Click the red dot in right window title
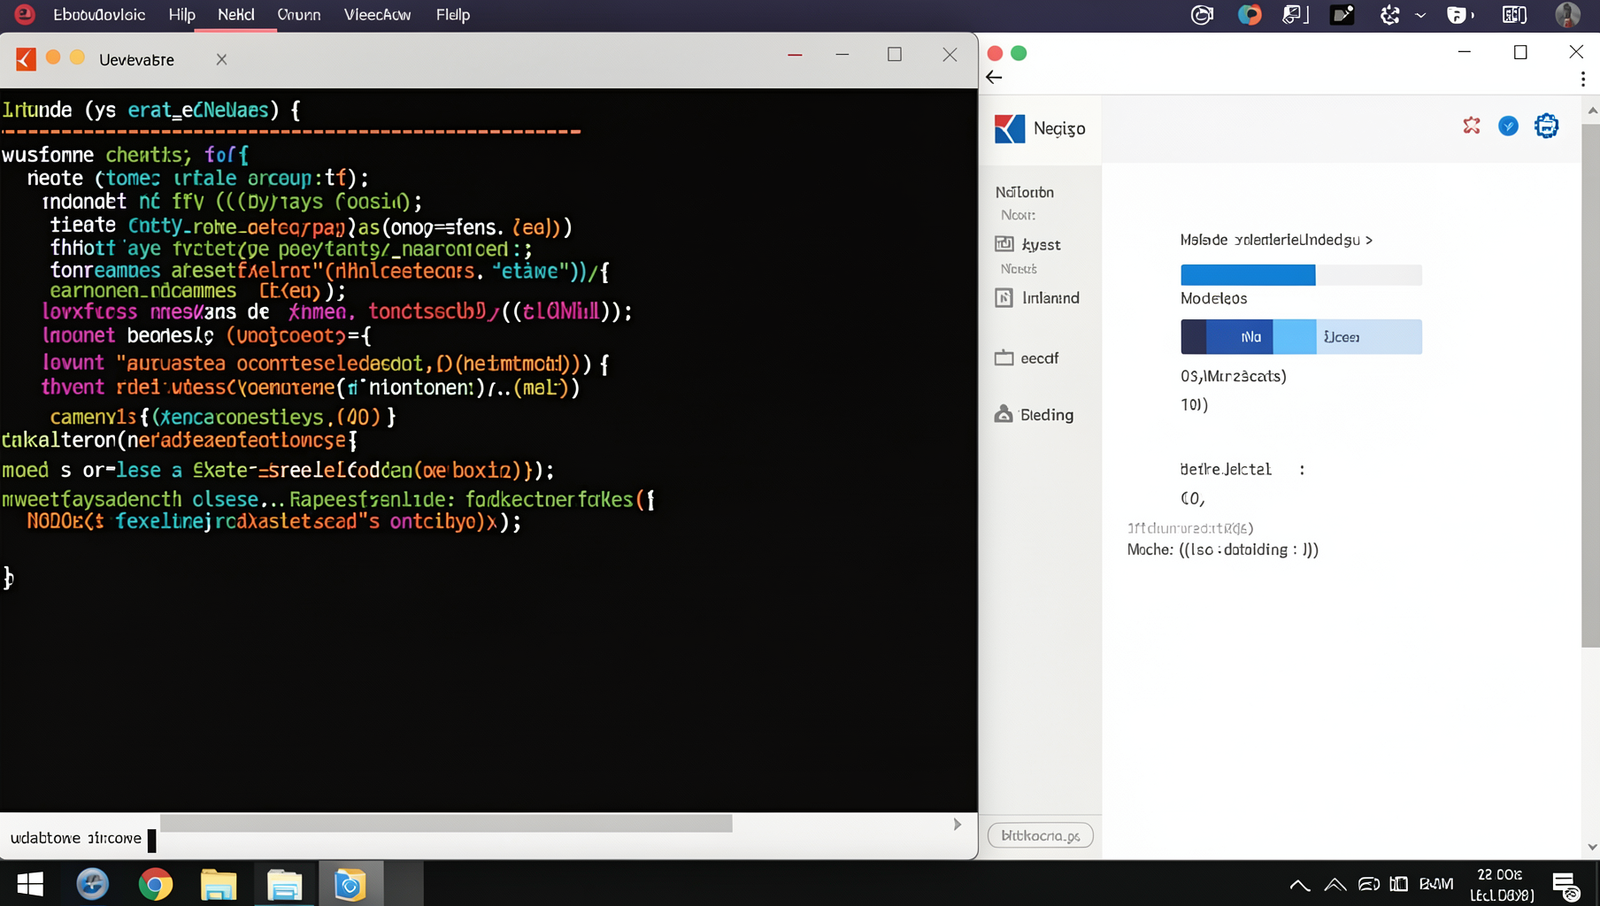 coord(995,53)
